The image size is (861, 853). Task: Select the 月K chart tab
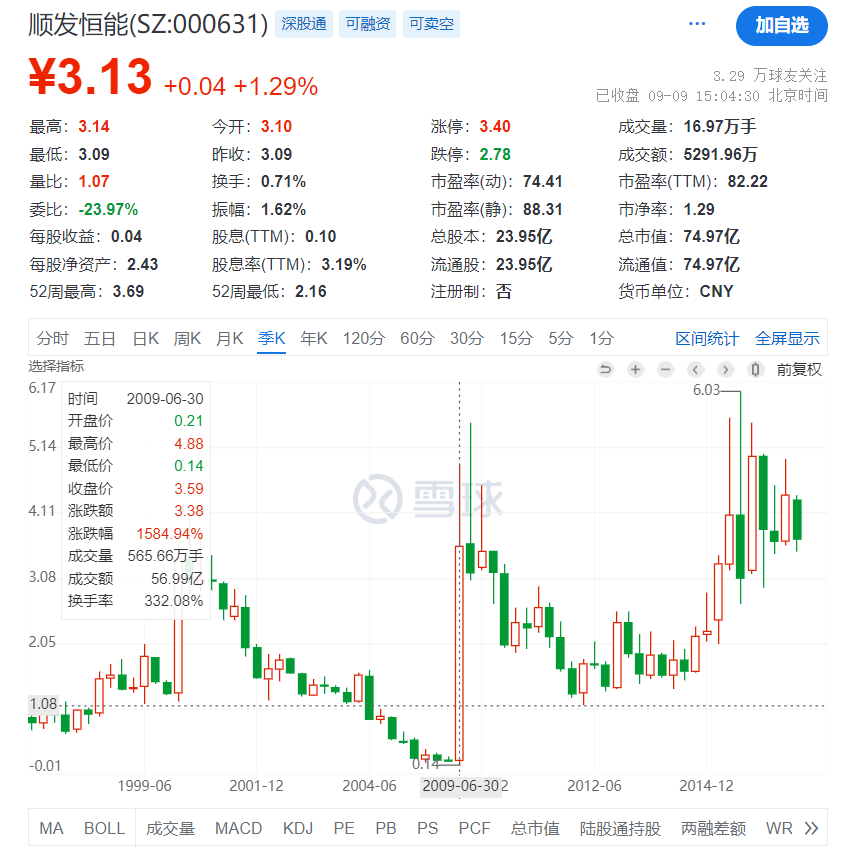[230, 338]
